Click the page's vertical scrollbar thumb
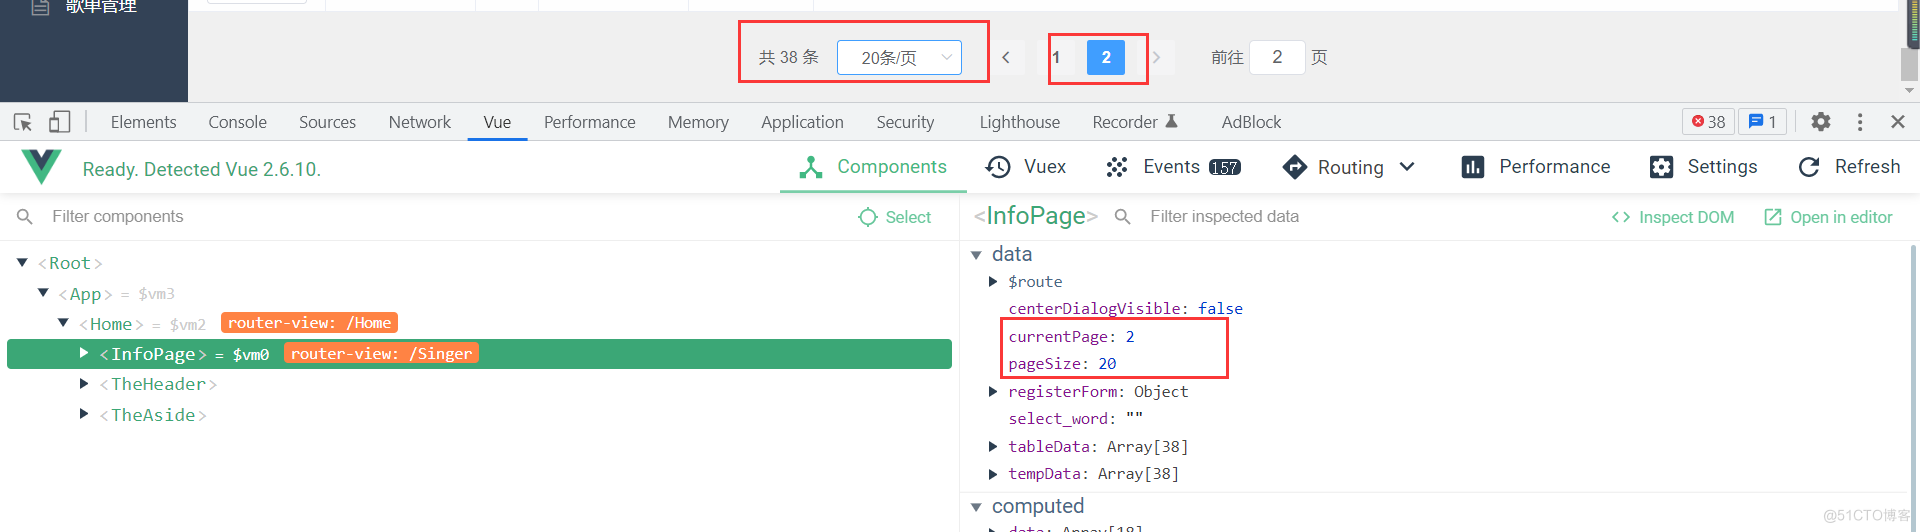 pyautogui.click(x=1909, y=64)
